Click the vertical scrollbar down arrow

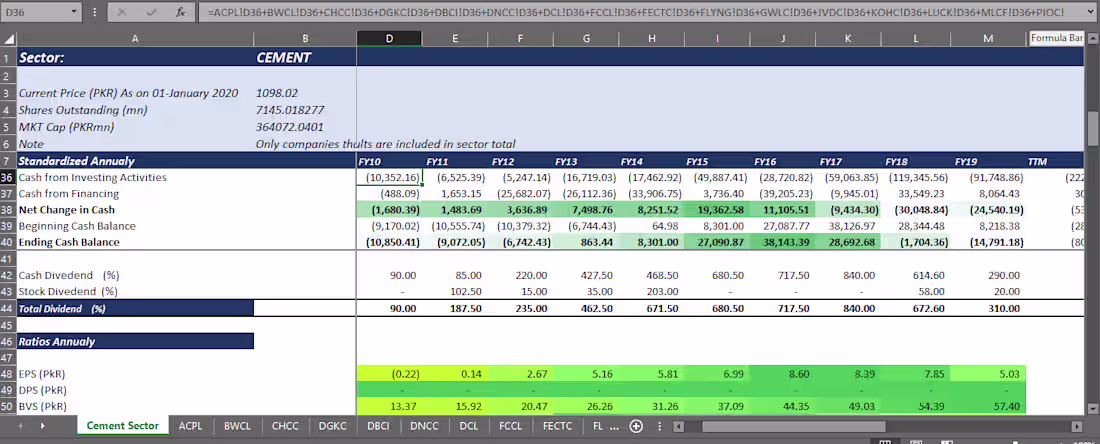tap(1093, 409)
